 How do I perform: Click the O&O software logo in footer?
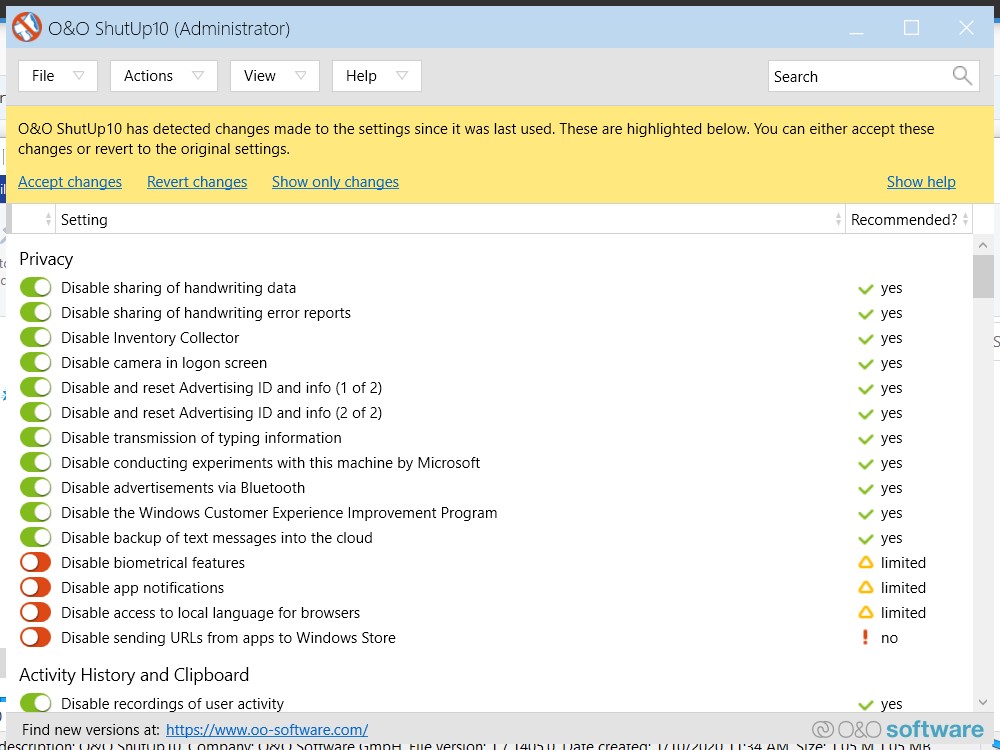(898, 730)
